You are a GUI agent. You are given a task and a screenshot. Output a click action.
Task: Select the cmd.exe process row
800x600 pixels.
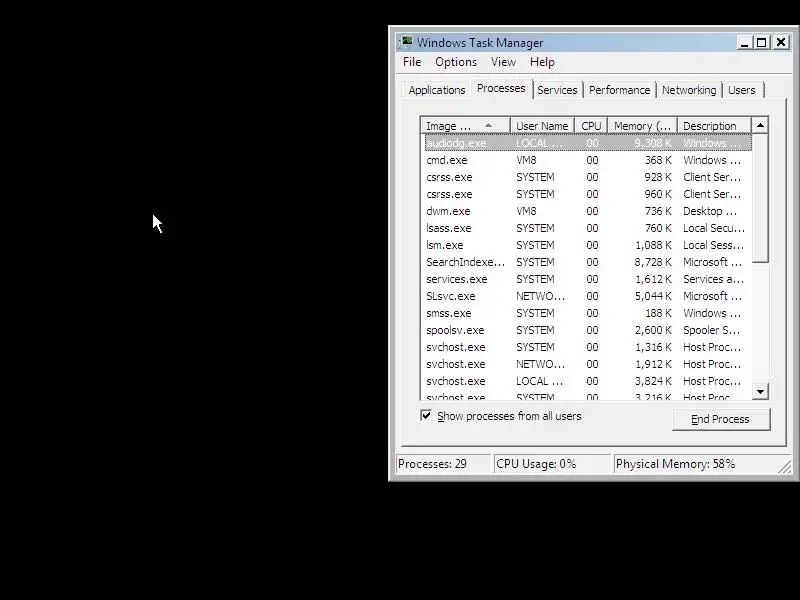point(588,160)
